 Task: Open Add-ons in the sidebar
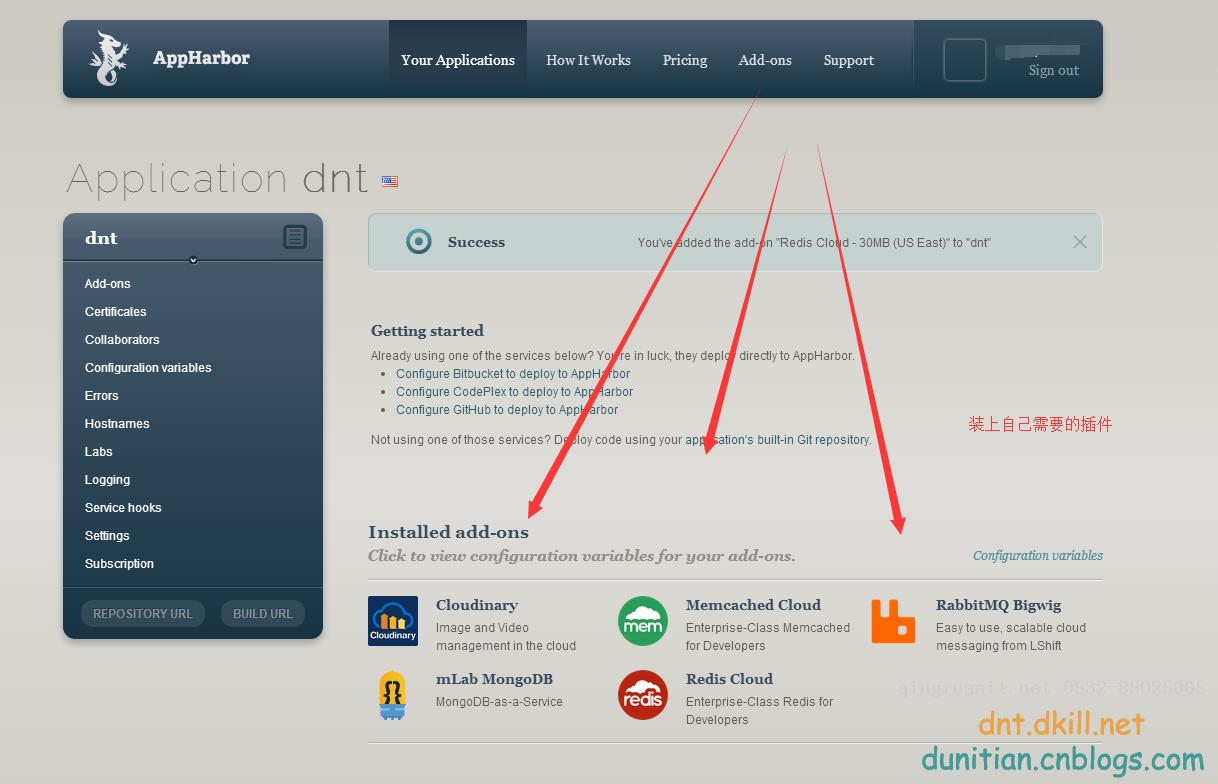[x=108, y=284]
